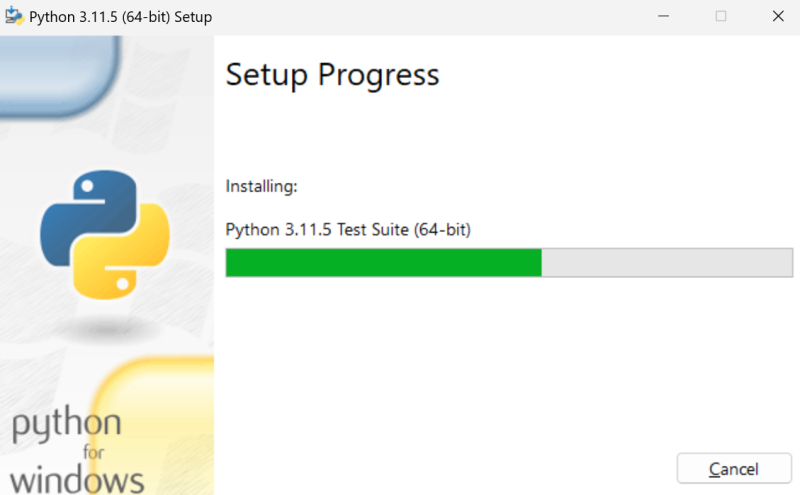Click the 'Python 3.11.5 Test Suite (64-bit)' text
800x495 pixels.
(348, 230)
